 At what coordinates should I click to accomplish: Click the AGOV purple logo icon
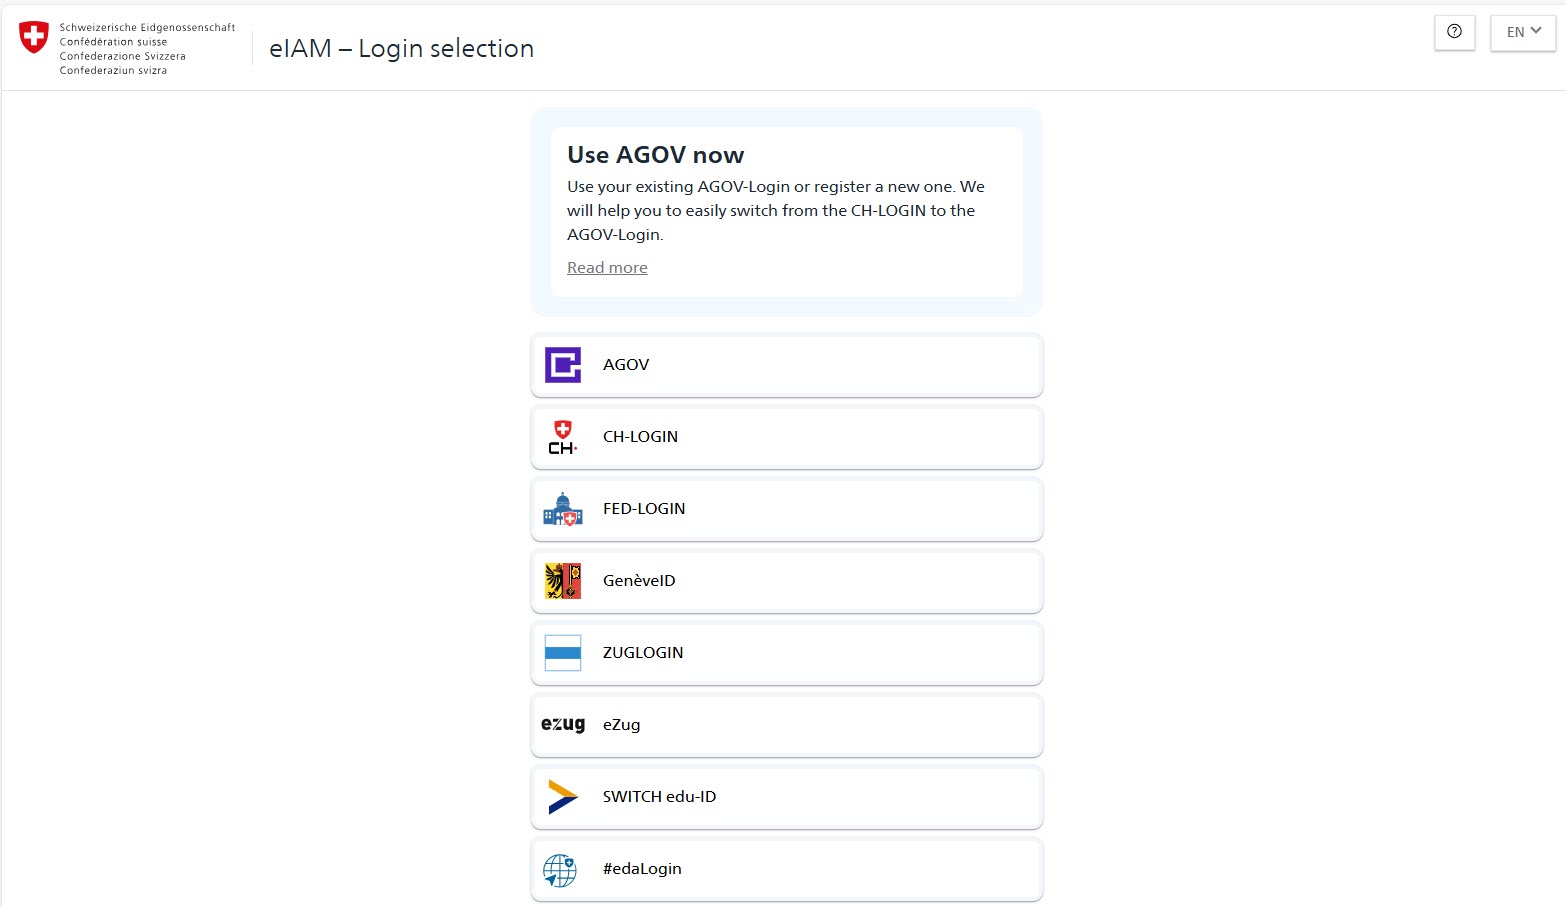pyautogui.click(x=563, y=365)
